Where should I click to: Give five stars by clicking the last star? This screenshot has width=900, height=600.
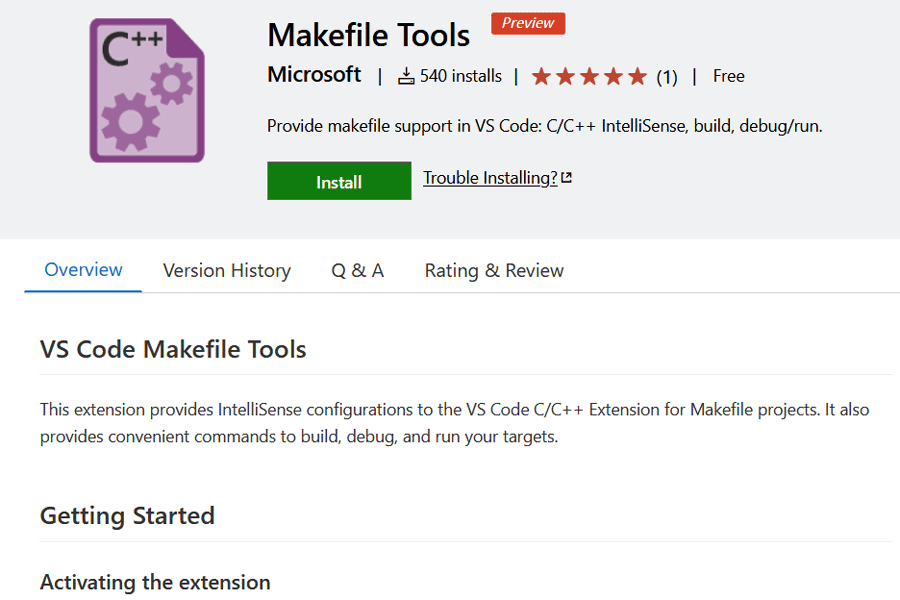click(637, 75)
